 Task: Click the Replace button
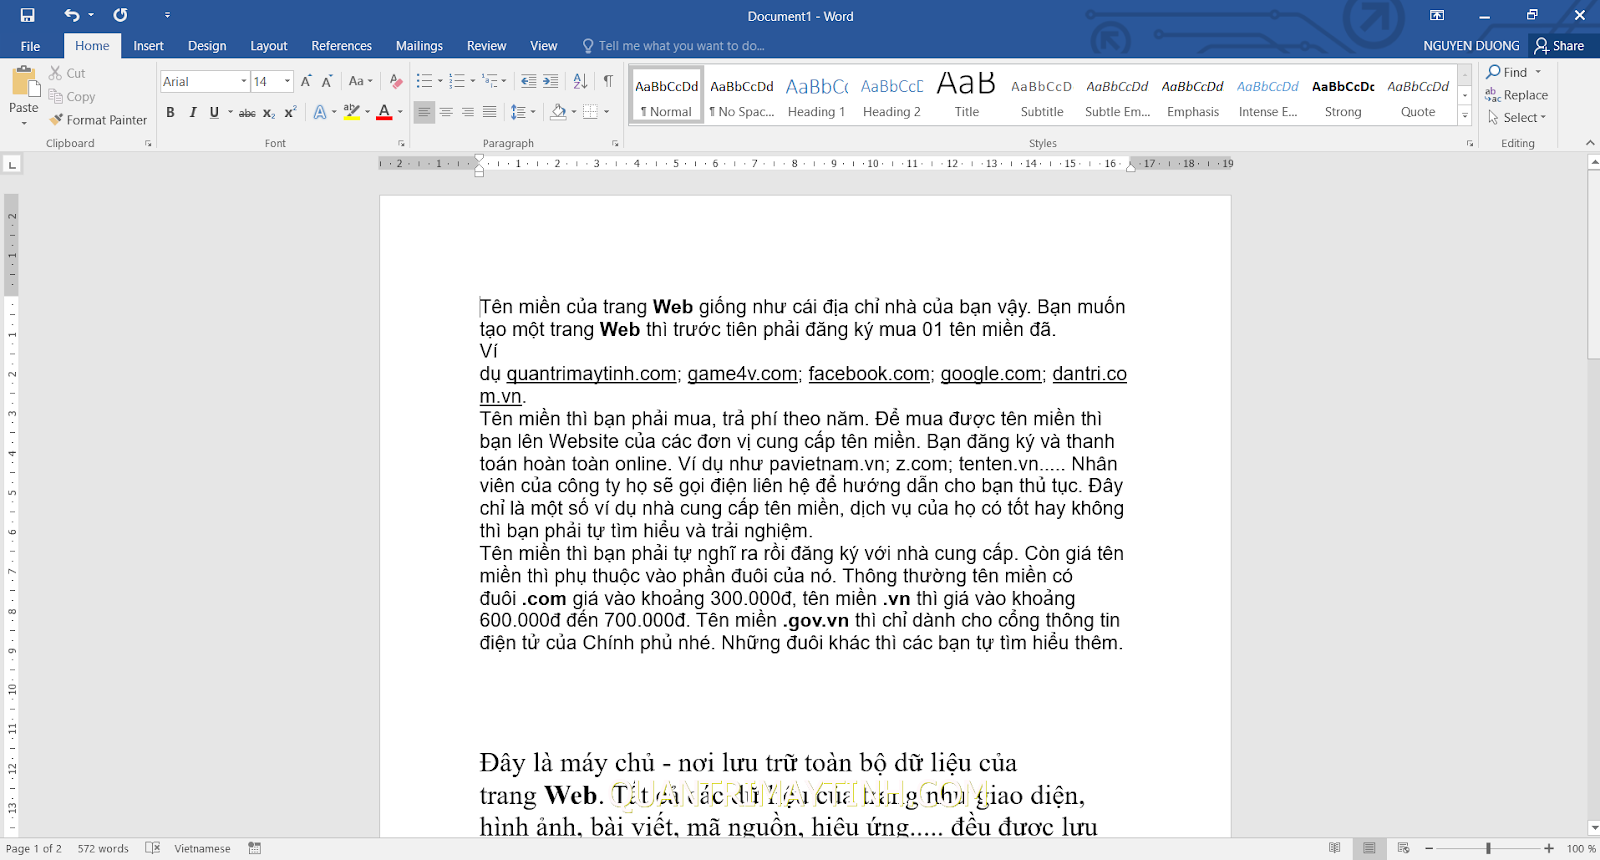1516,95
